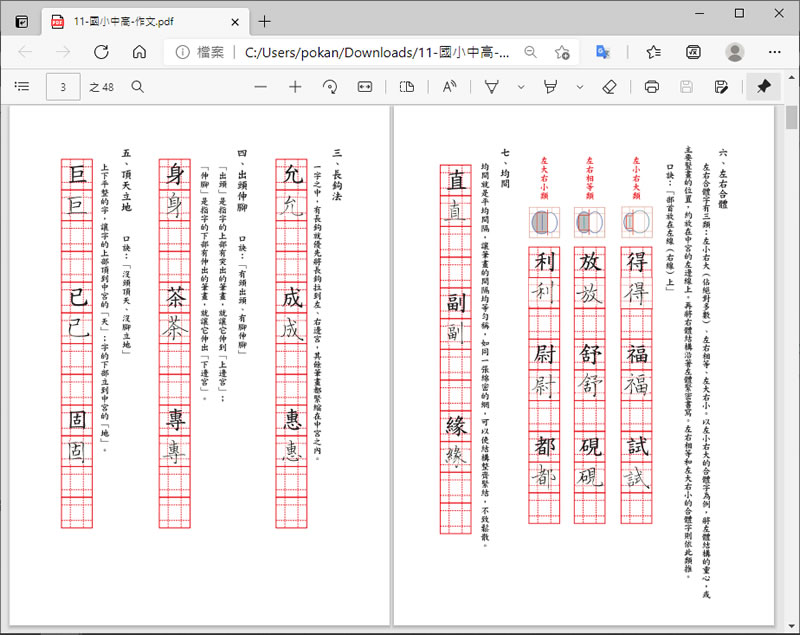Screen dimensions: 800x635
Task: Expand Highlight tool options arrow
Action: tap(580, 87)
